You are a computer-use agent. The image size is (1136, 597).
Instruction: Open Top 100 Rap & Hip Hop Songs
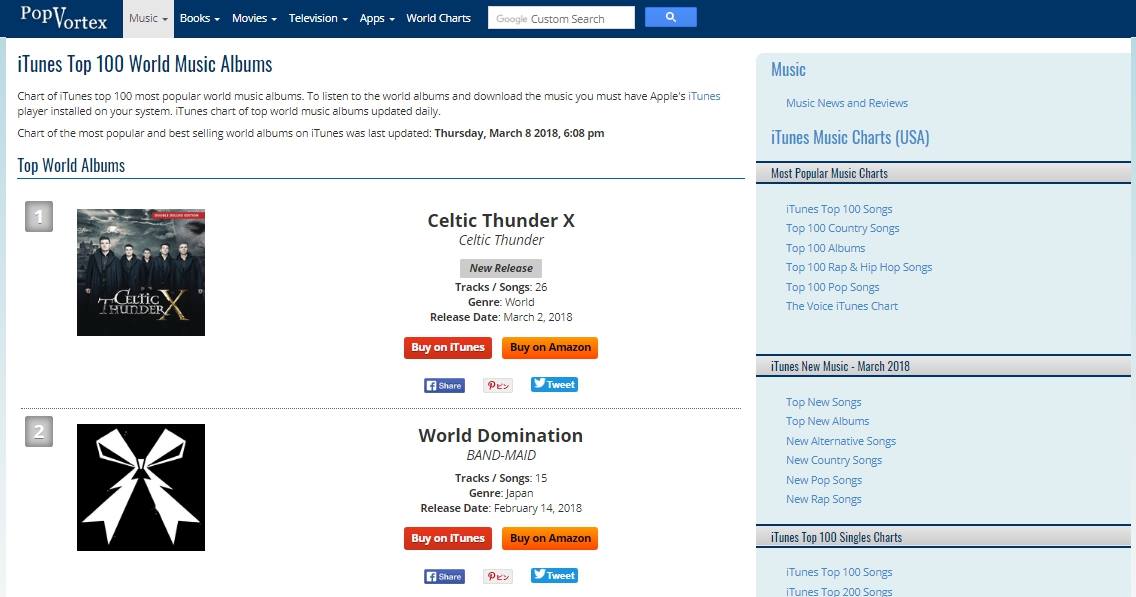tap(859, 267)
